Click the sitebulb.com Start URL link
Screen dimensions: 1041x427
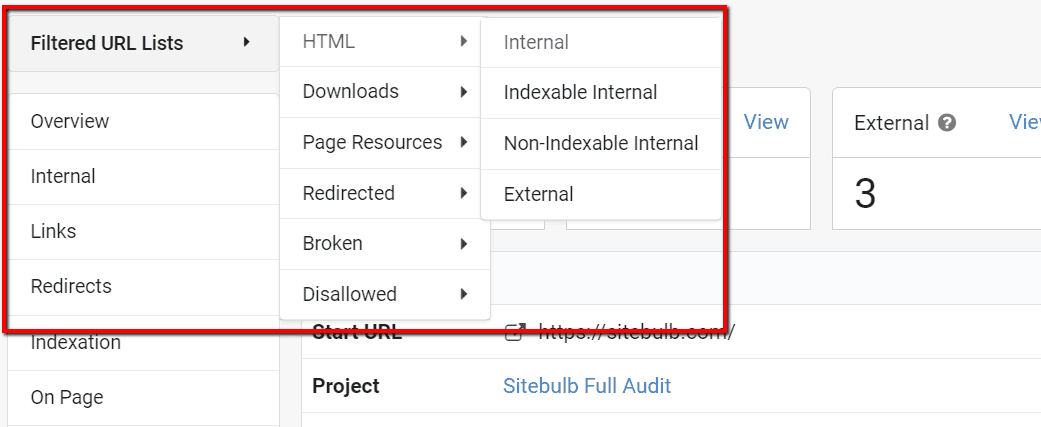[x=636, y=331]
